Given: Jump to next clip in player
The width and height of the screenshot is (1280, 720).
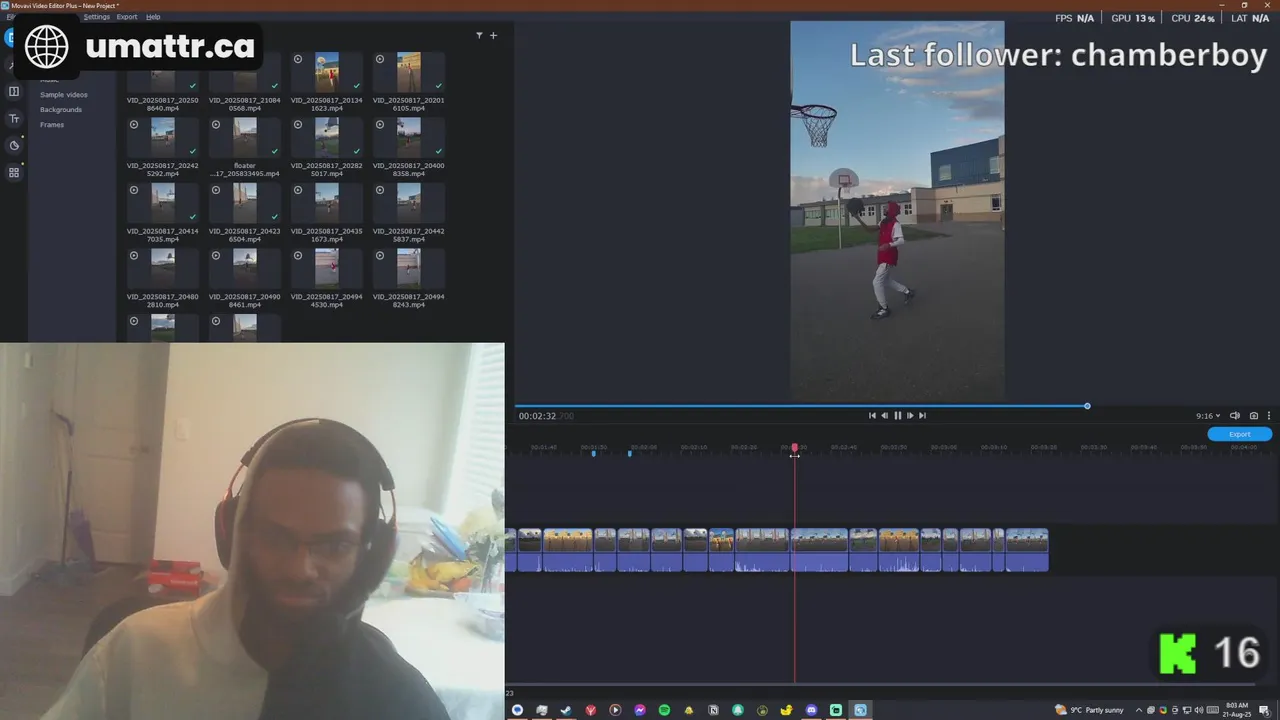Looking at the screenshot, I should coord(922,416).
